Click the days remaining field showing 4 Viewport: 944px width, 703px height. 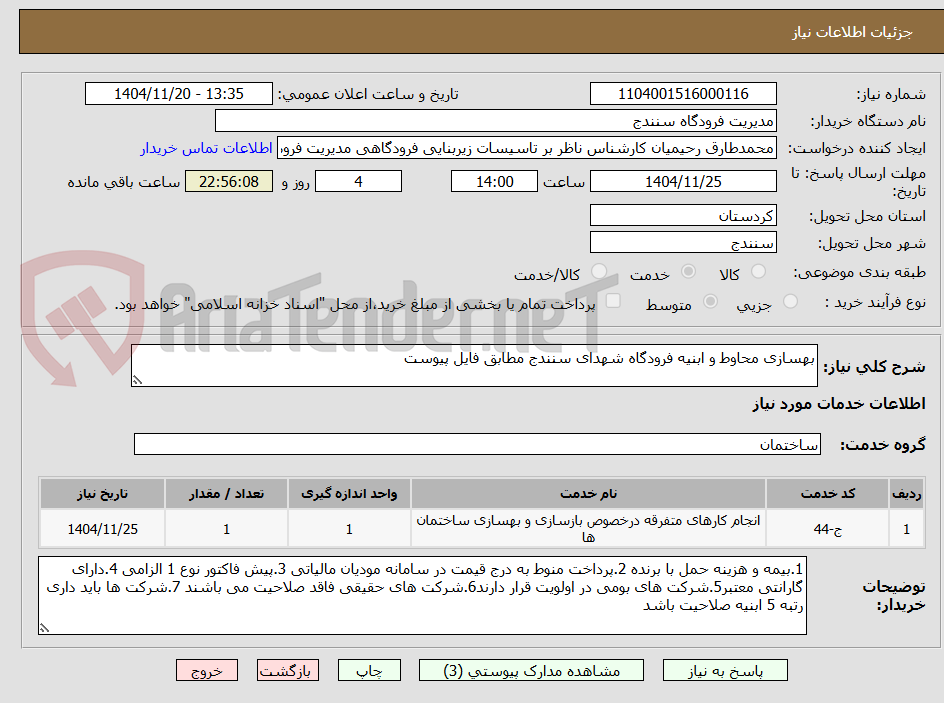[x=358, y=181]
